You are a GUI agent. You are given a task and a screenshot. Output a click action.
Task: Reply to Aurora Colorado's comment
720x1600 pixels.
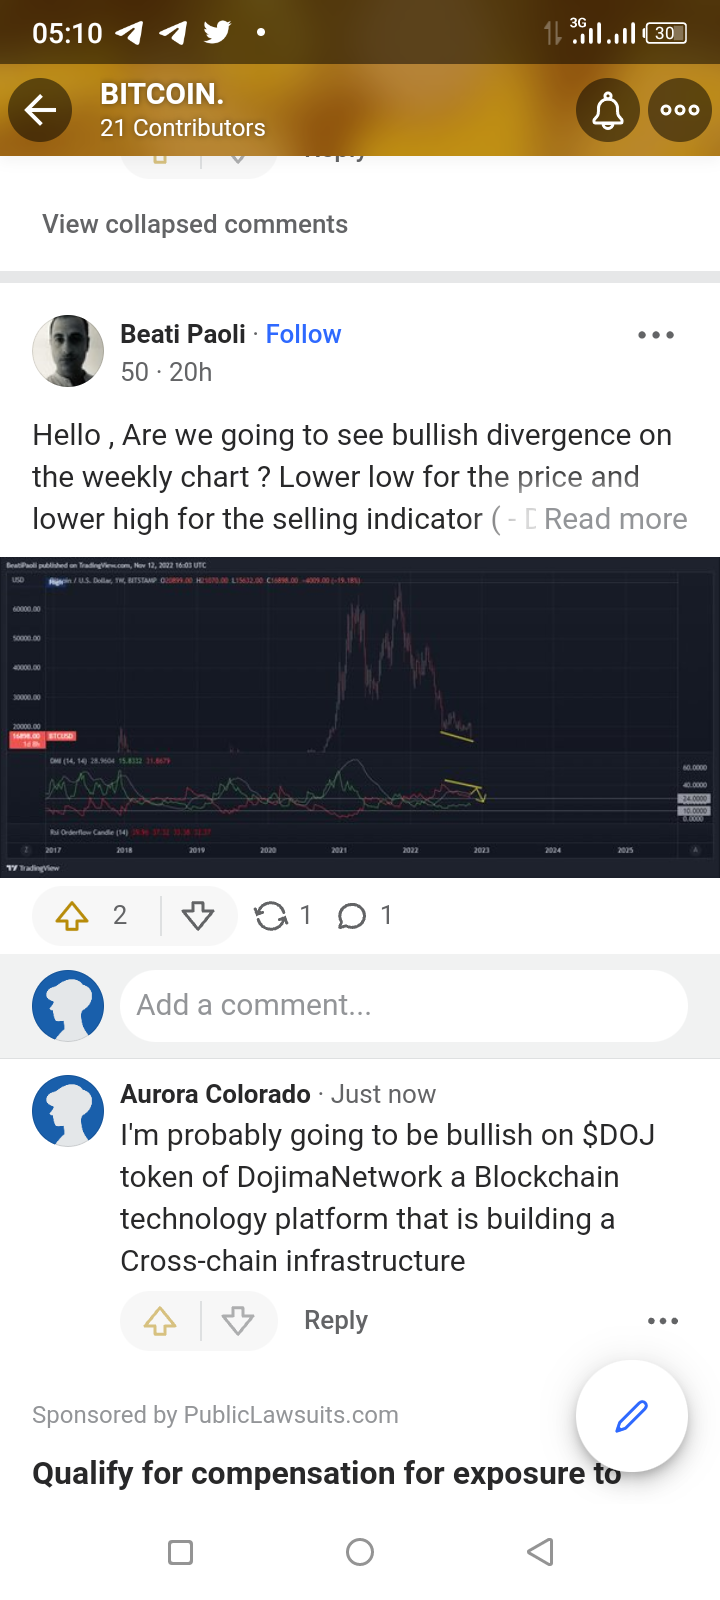coord(336,1320)
